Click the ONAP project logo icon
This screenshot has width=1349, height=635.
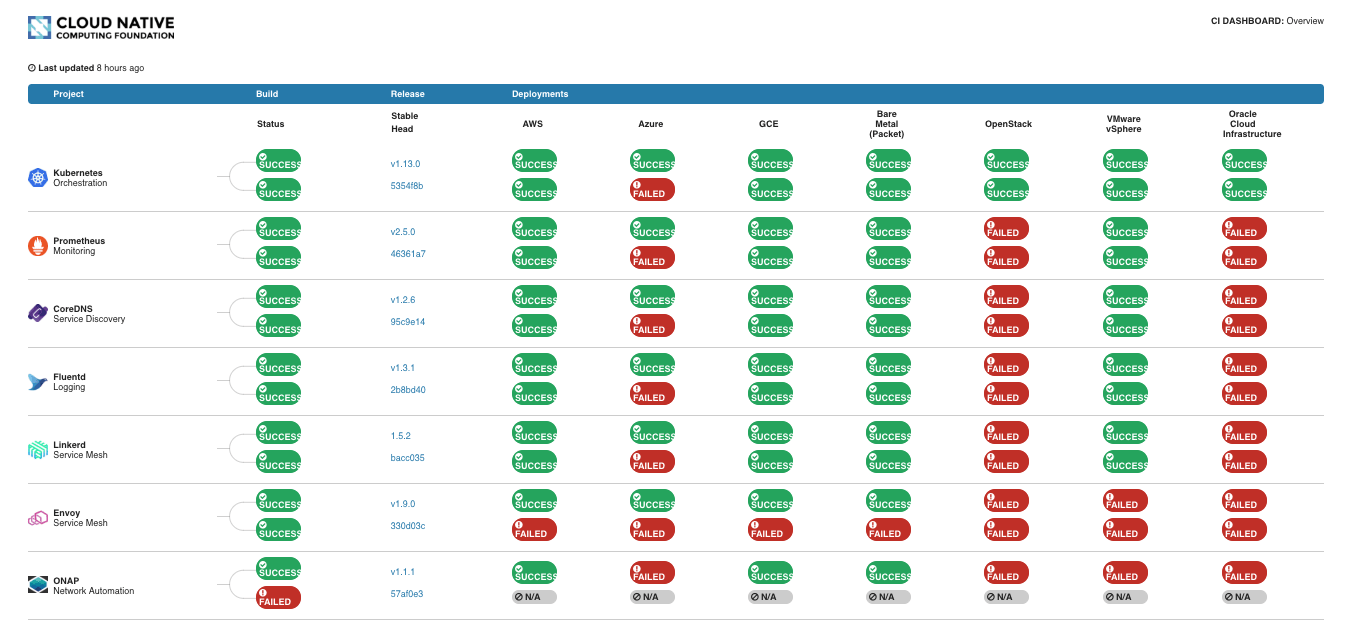point(38,586)
